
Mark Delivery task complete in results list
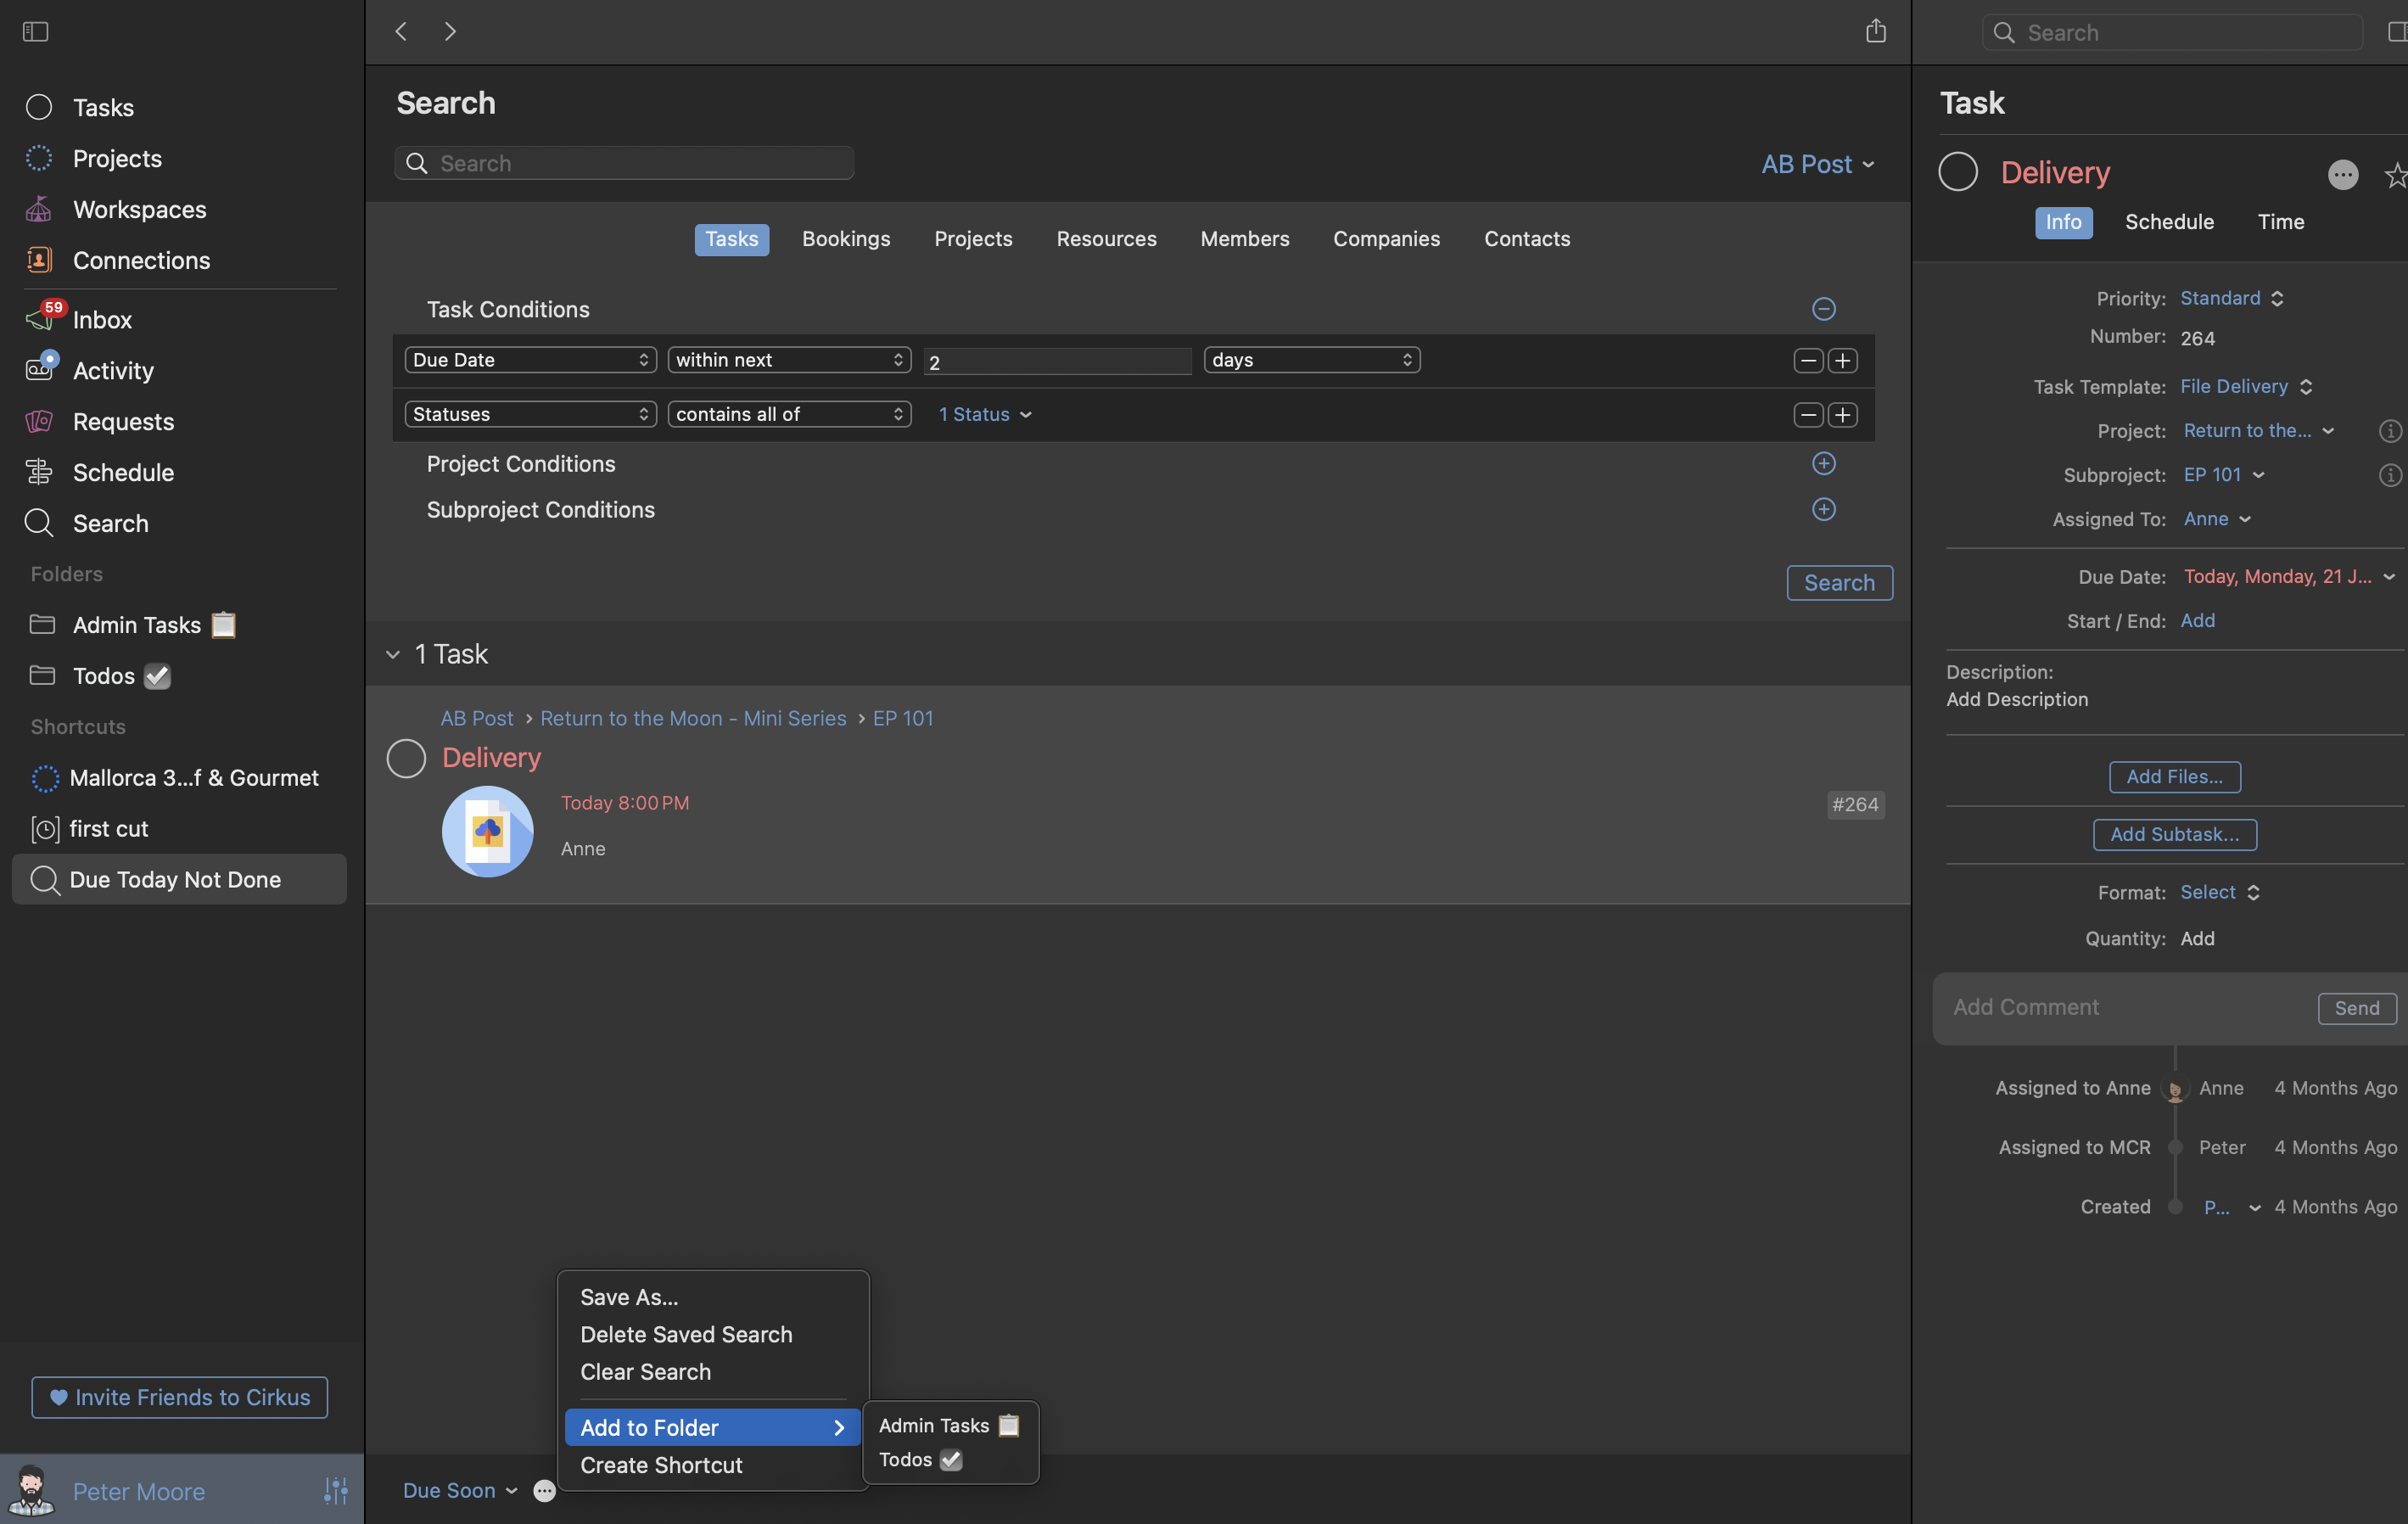[406, 758]
